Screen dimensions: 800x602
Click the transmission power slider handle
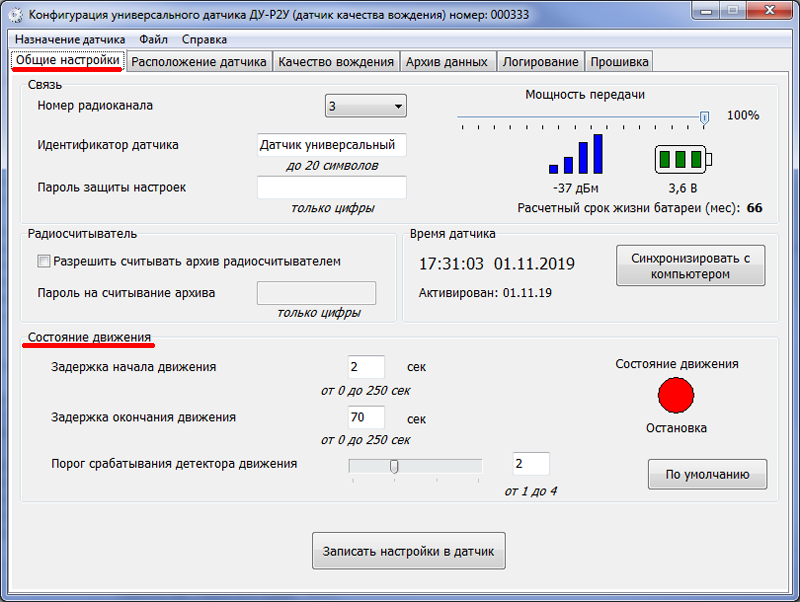(704, 118)
